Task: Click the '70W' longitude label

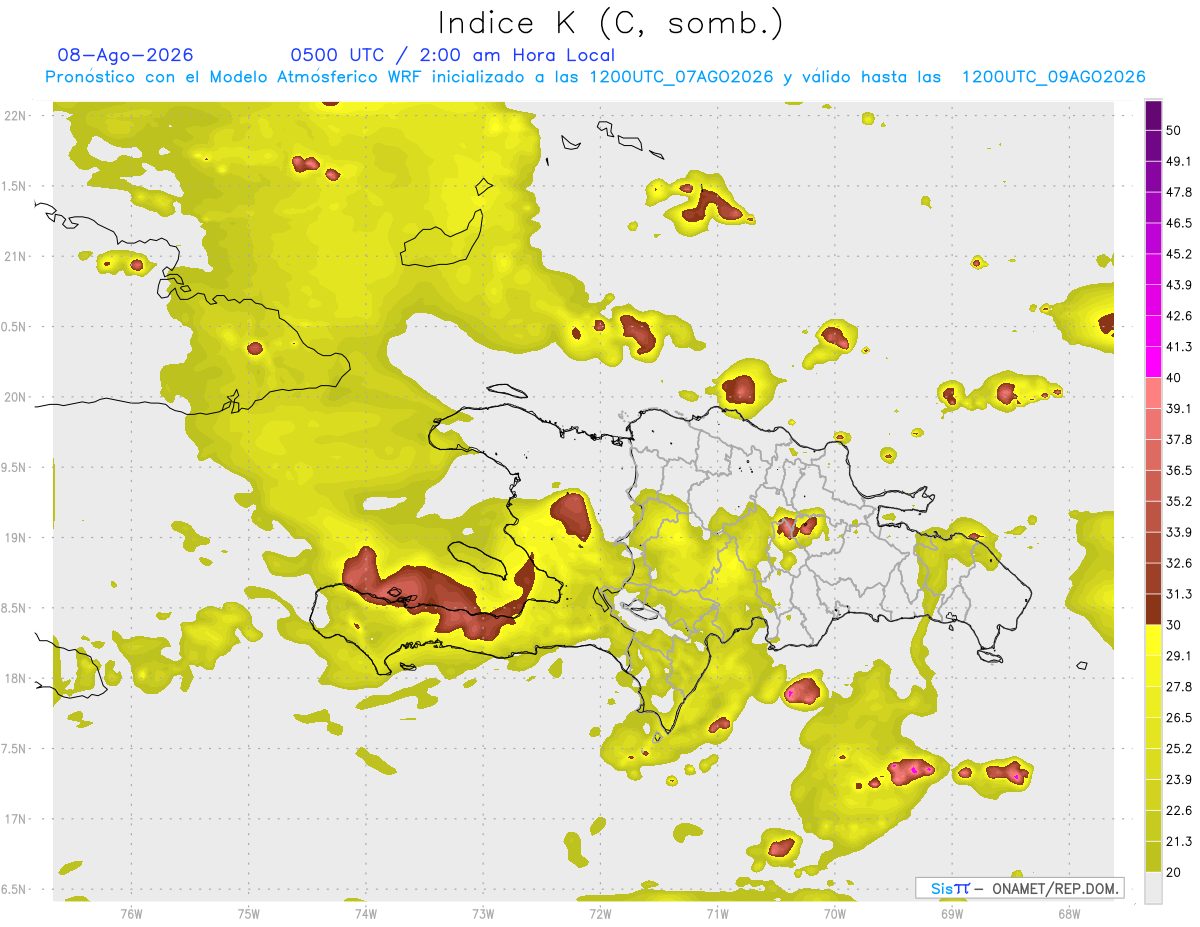Action: click(835, 913)
